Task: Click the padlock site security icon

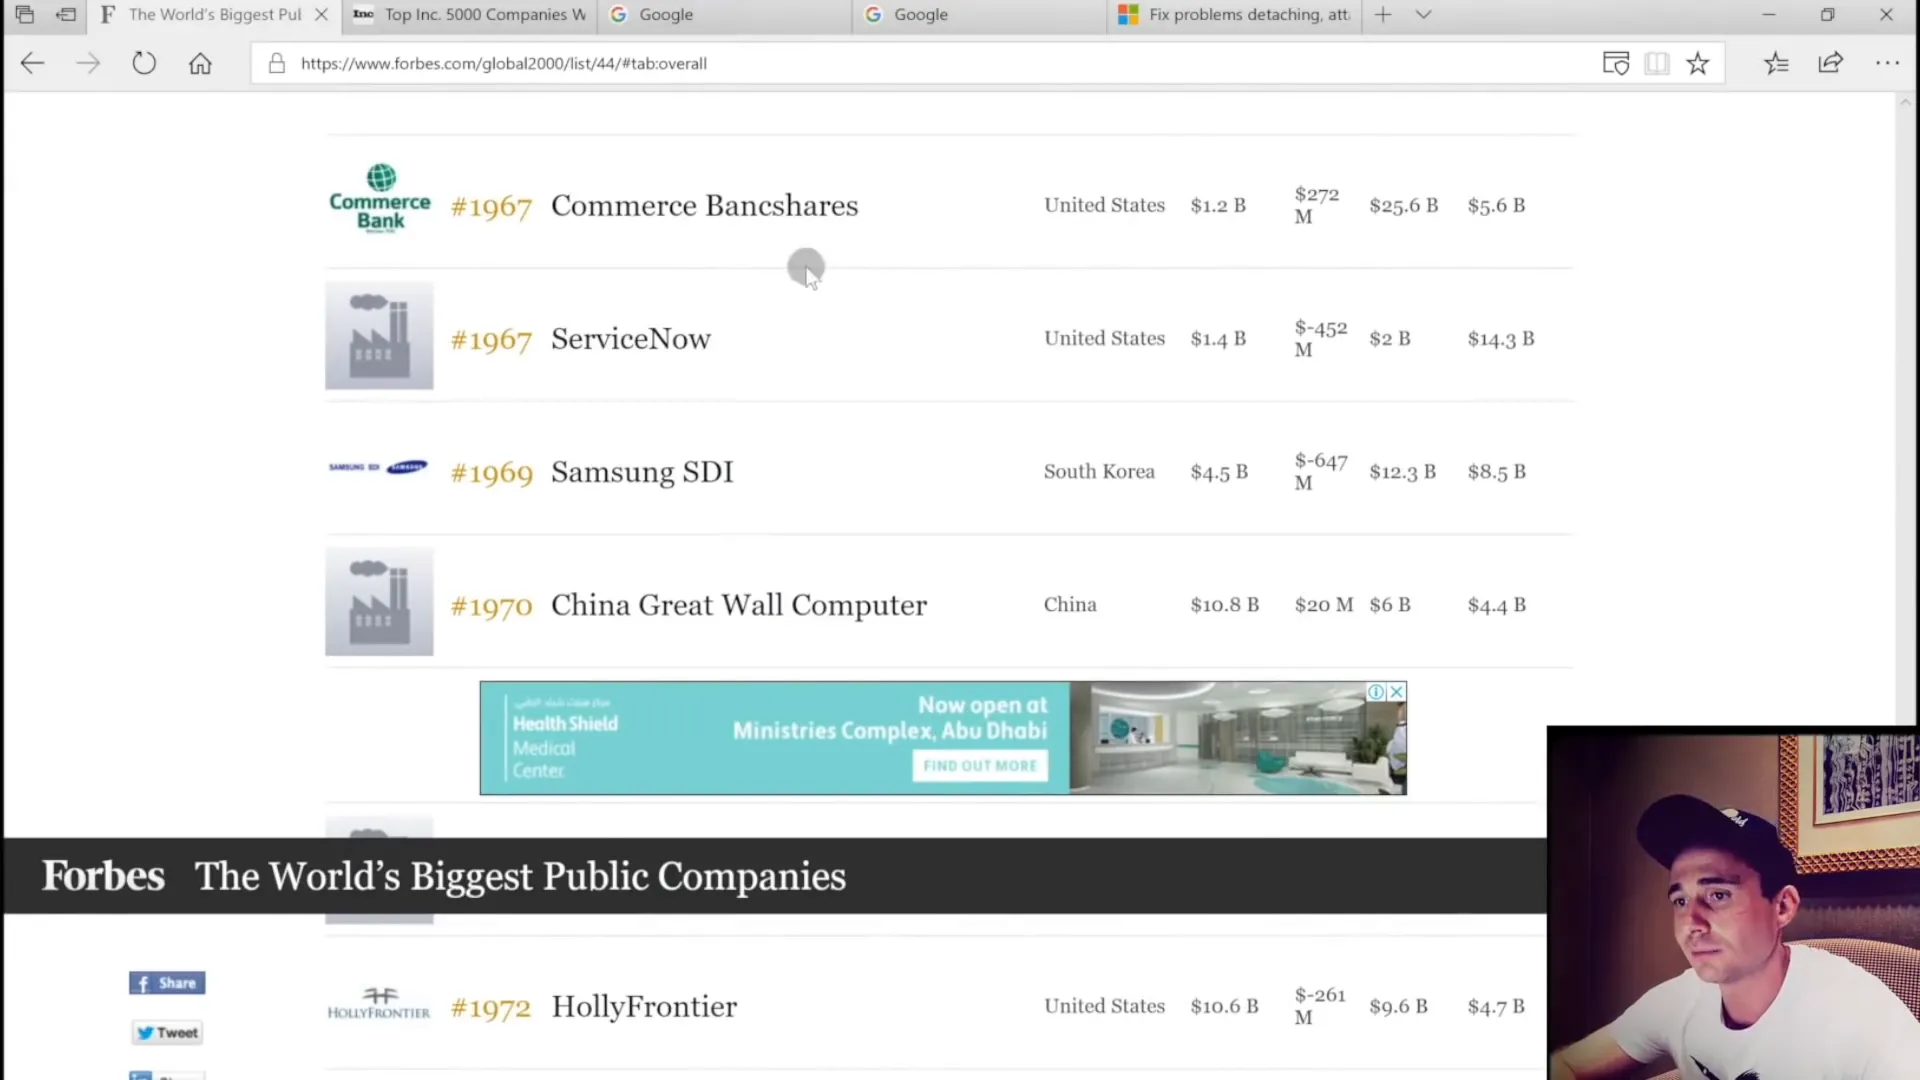Action: tap(277, 63)
